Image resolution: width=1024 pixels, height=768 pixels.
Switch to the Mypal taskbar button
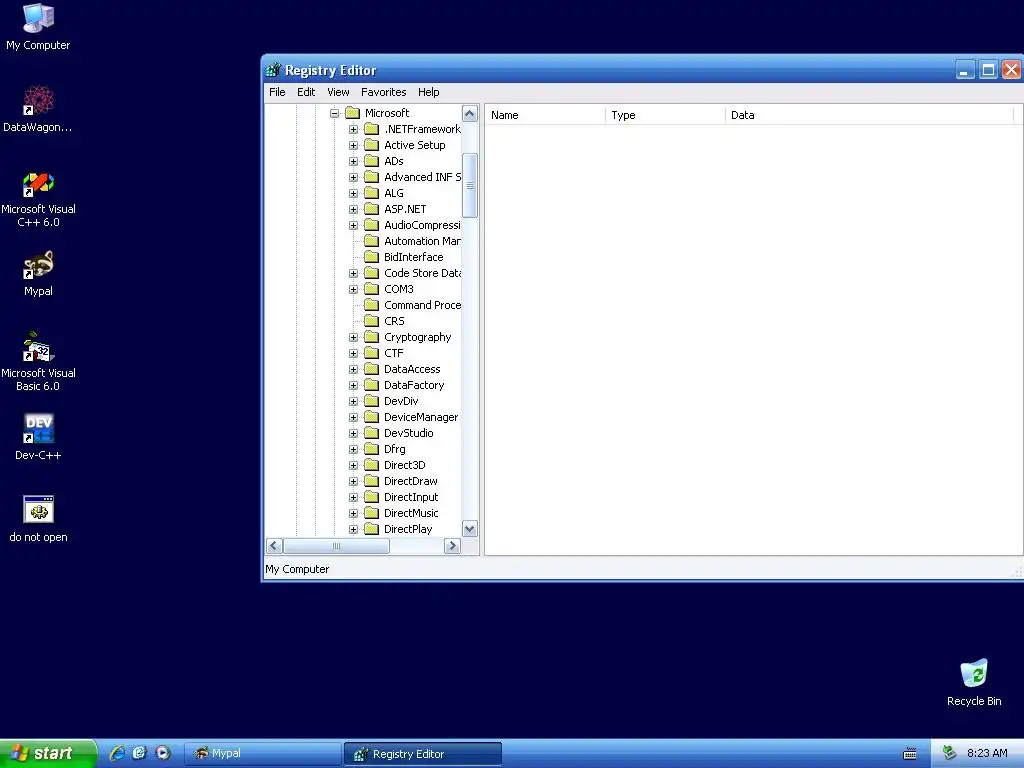263,753
